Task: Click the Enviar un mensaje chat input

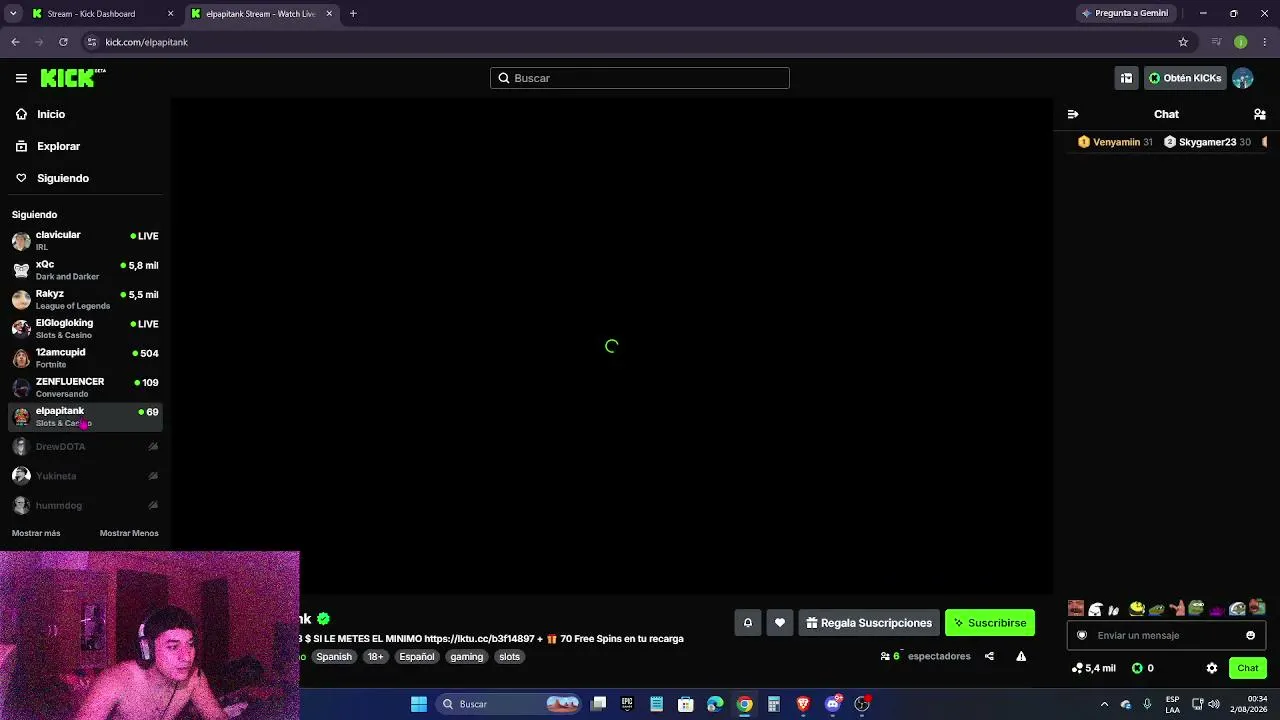Action: point(1165,635)
